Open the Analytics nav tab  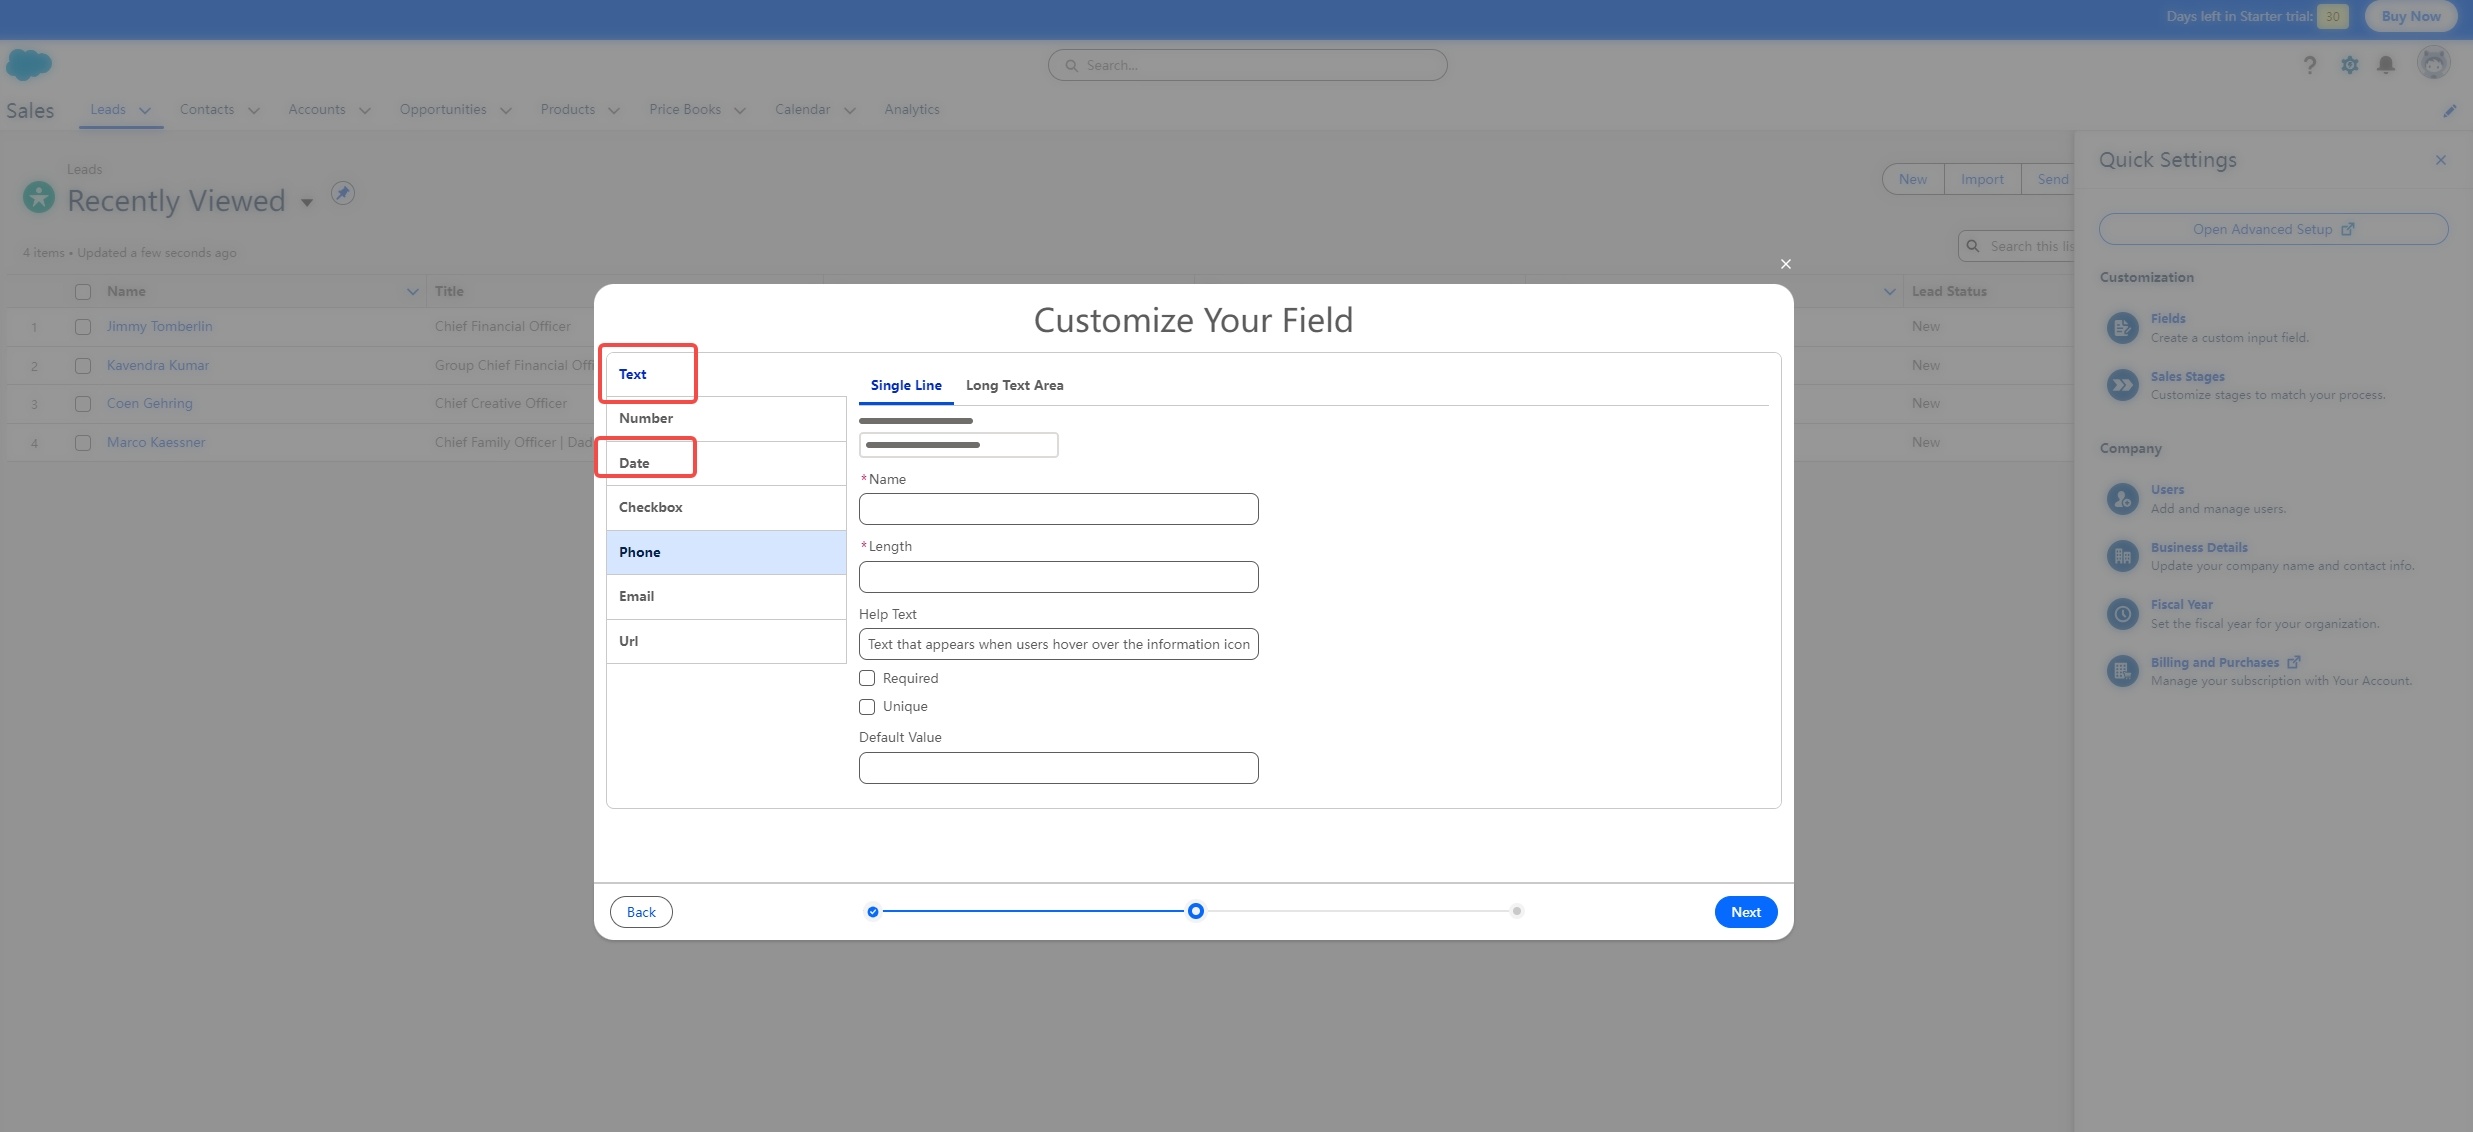[912, 109]
